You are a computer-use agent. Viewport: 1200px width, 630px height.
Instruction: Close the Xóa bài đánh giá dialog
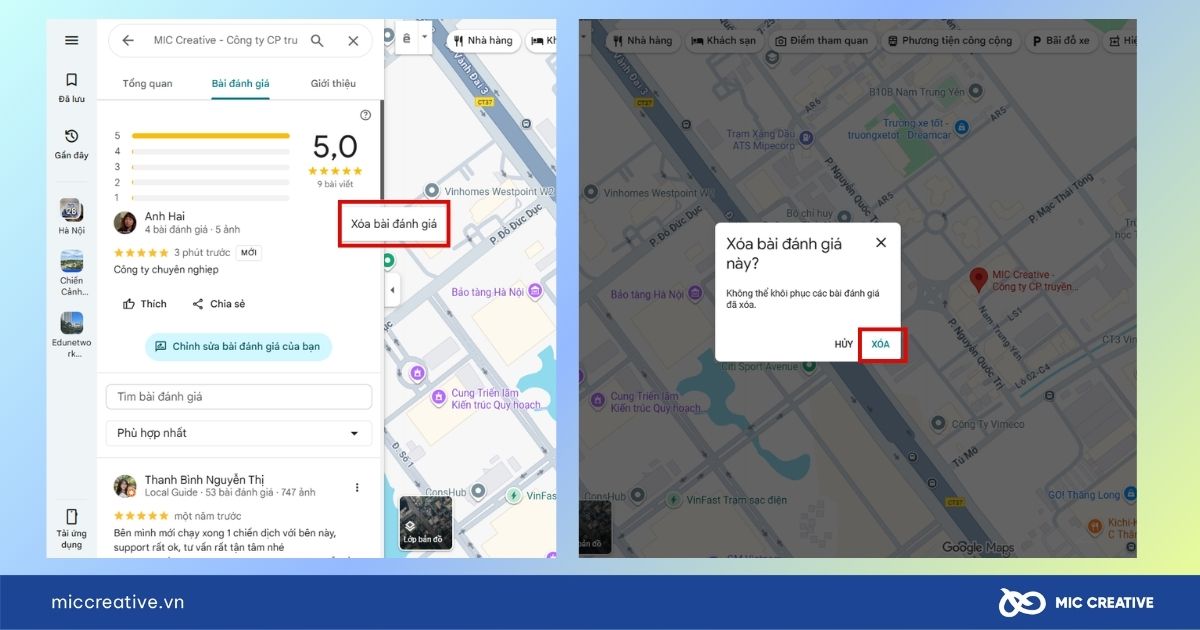[x=880, y=243]
